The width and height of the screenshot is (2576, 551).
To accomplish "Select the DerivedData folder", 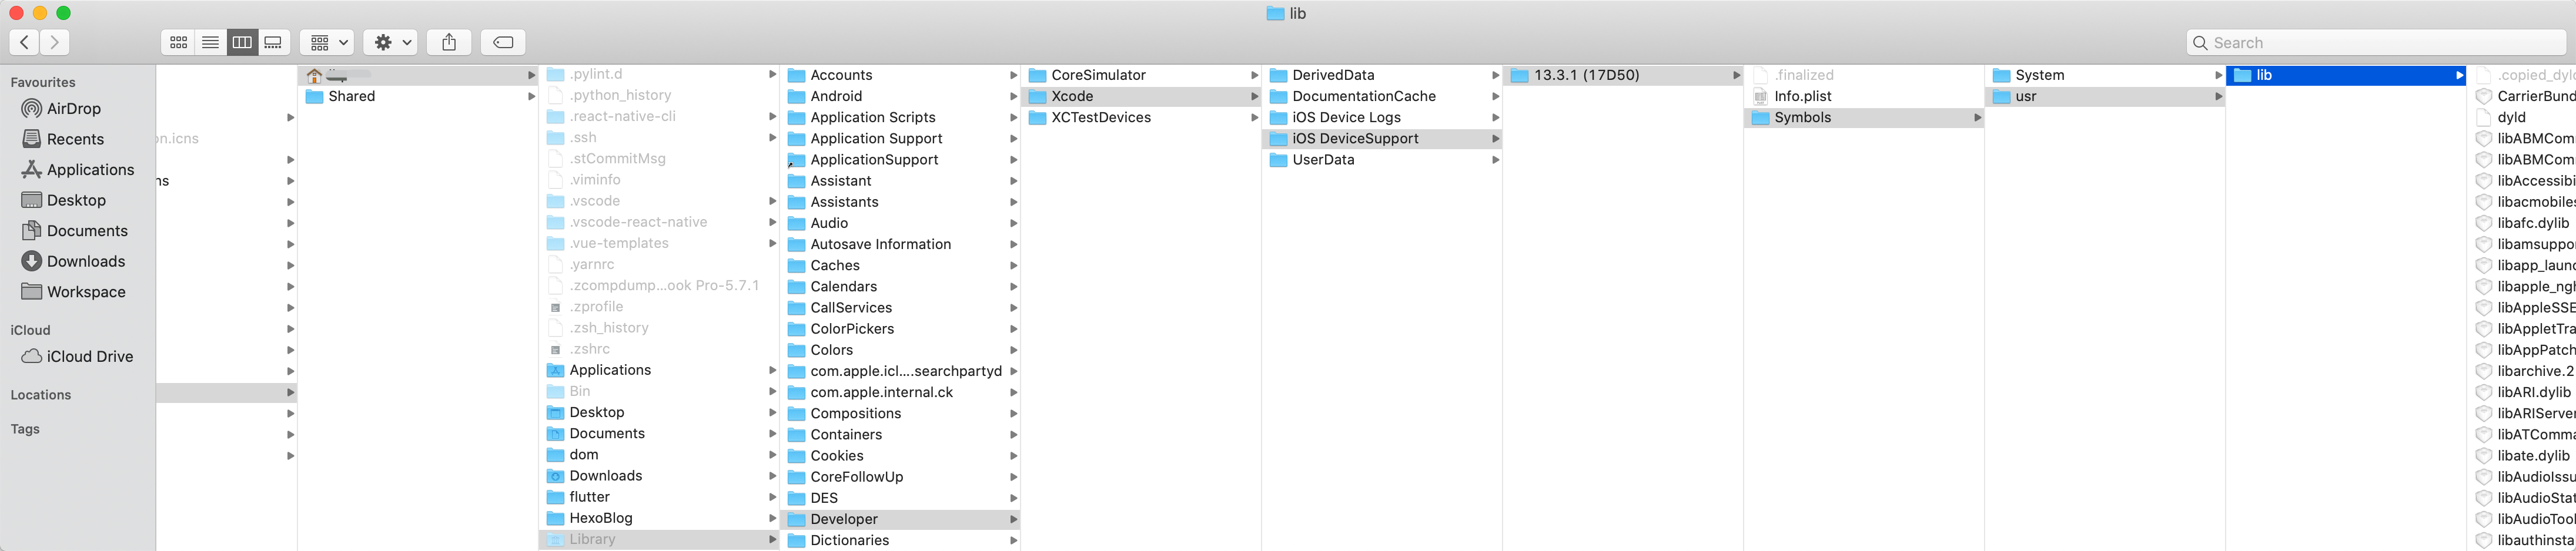I will click(x=1382, y=75).
